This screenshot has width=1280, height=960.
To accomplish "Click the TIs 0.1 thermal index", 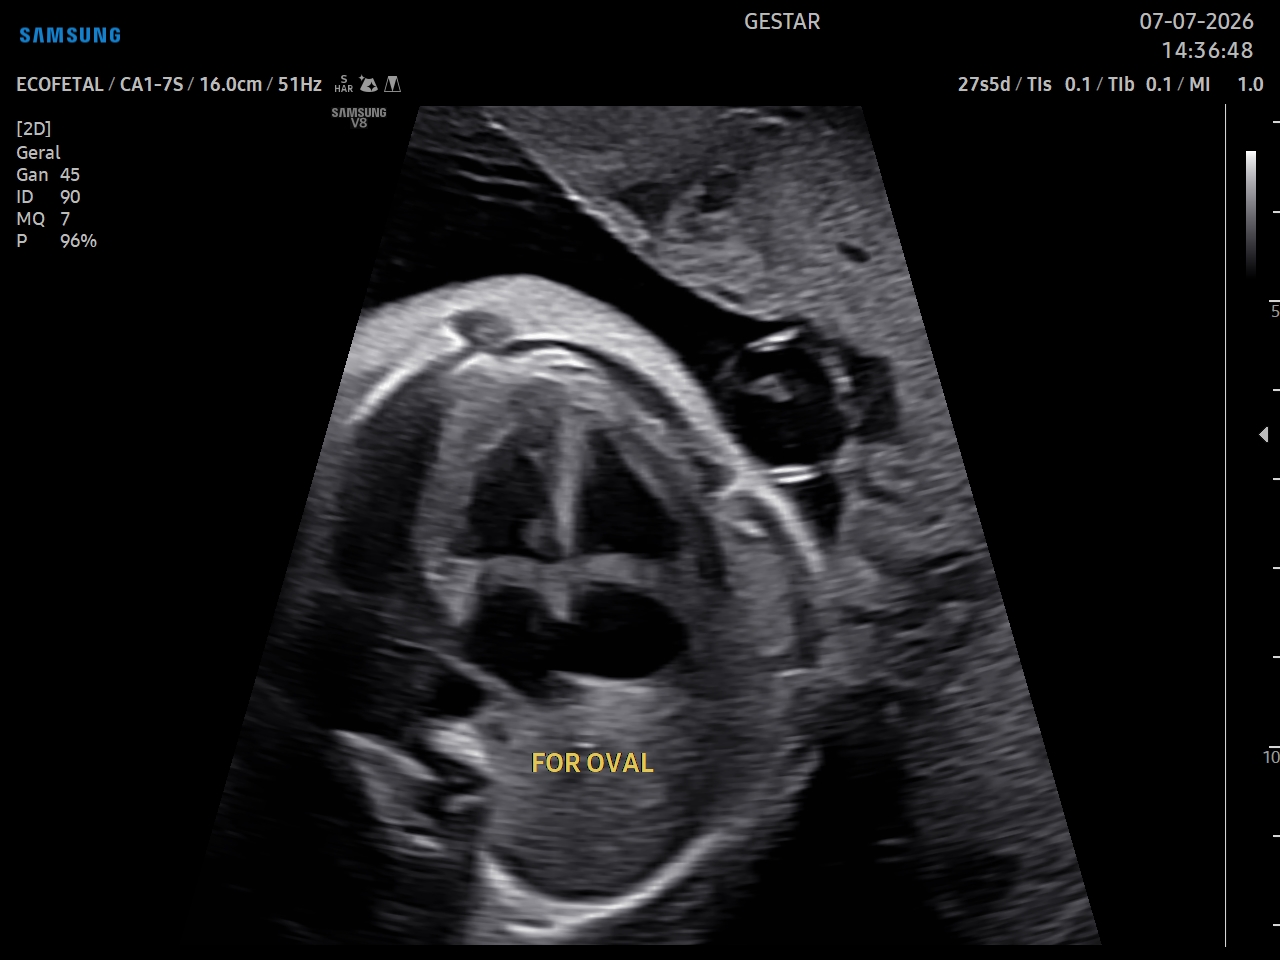I will (x=1059, y=84).
